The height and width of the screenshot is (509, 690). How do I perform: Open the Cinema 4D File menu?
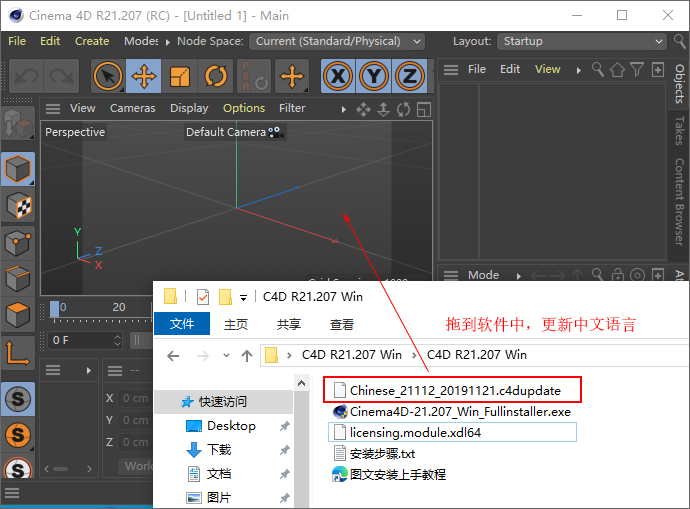point(17,41)
